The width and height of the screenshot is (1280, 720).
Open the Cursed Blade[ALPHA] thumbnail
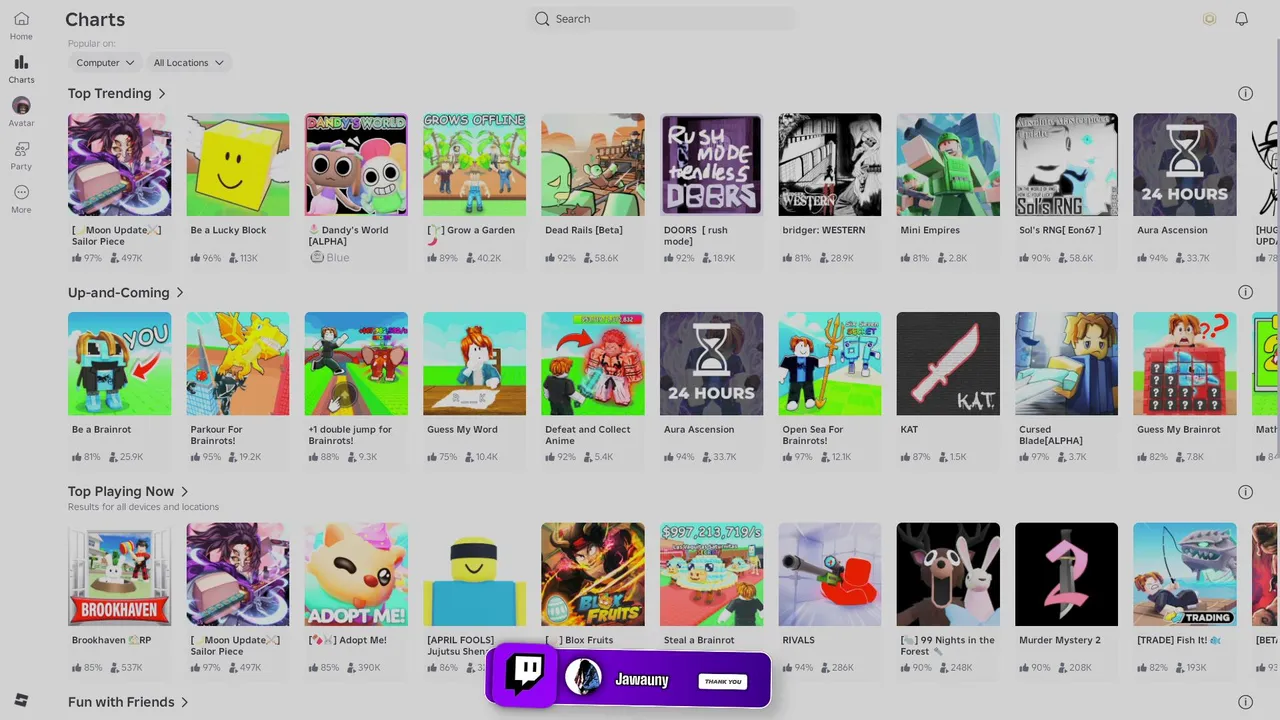tap(1066, 363)
